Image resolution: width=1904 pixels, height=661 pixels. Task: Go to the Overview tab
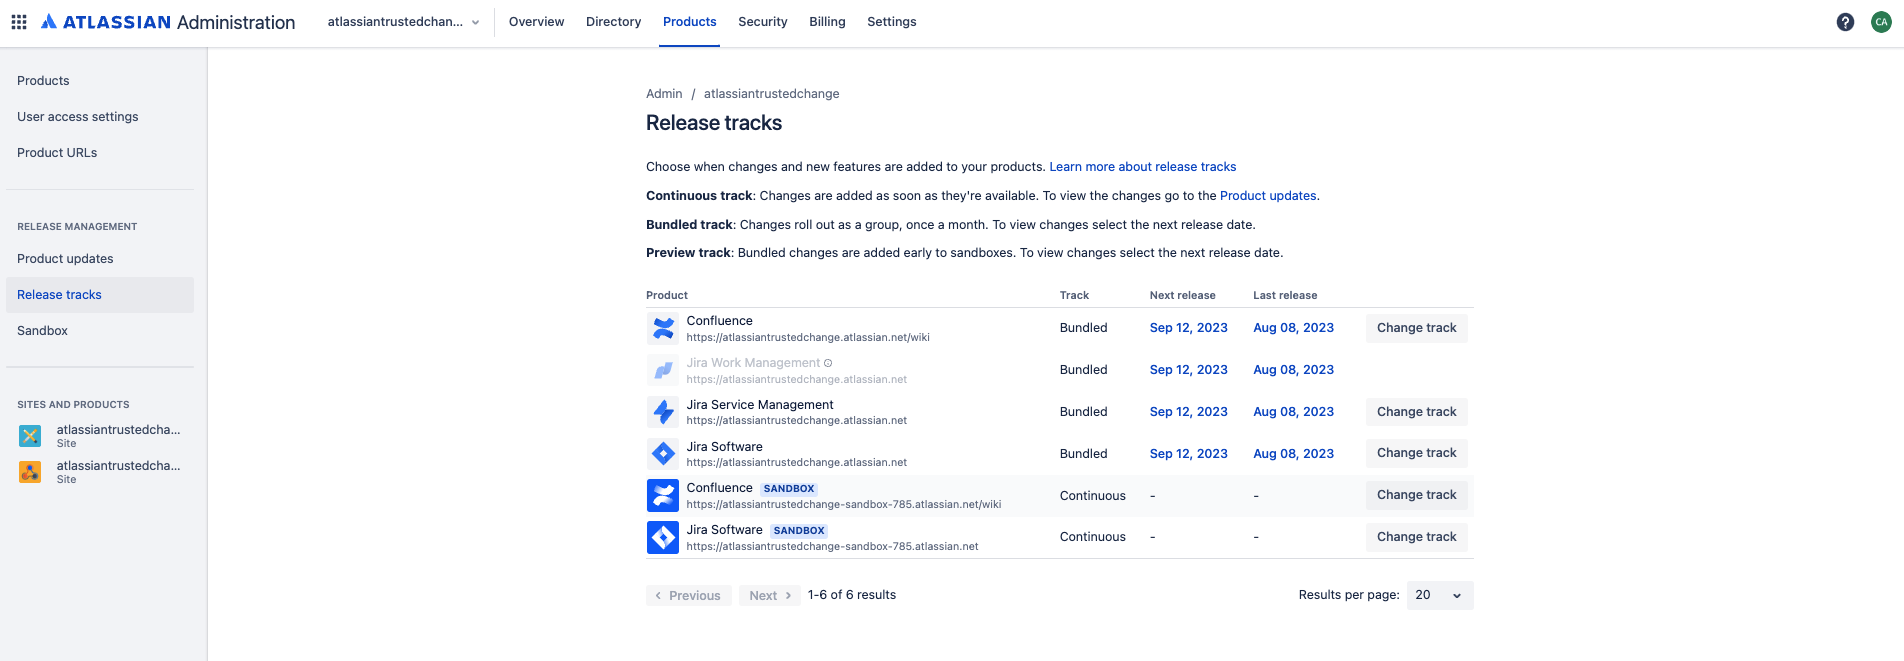point(536,22)
